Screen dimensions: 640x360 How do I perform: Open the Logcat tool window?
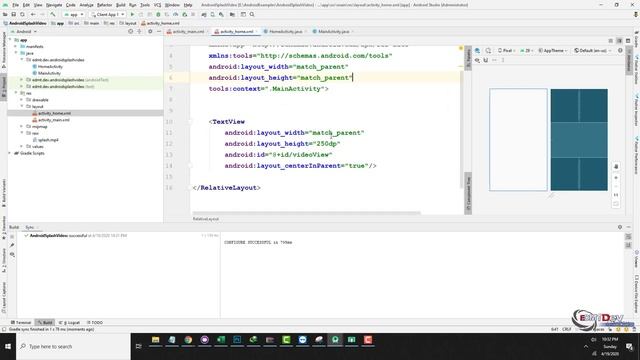point(70,322)
